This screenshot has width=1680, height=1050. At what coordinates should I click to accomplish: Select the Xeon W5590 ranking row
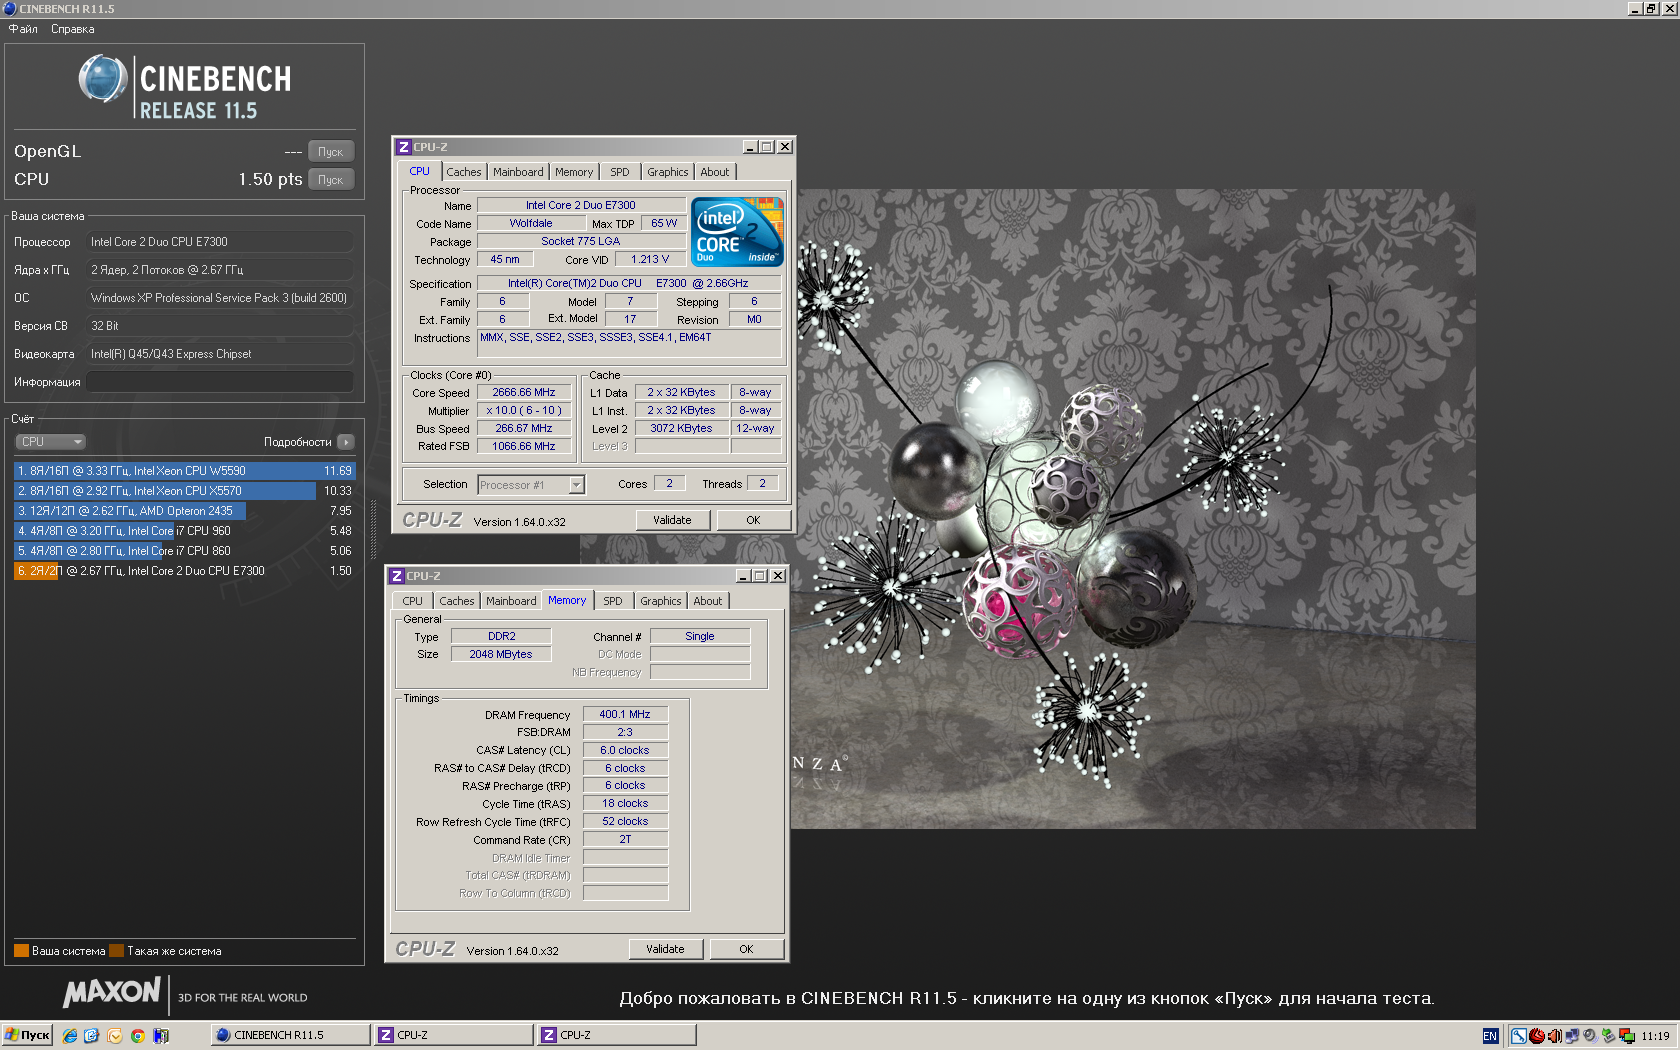point(184,471)
